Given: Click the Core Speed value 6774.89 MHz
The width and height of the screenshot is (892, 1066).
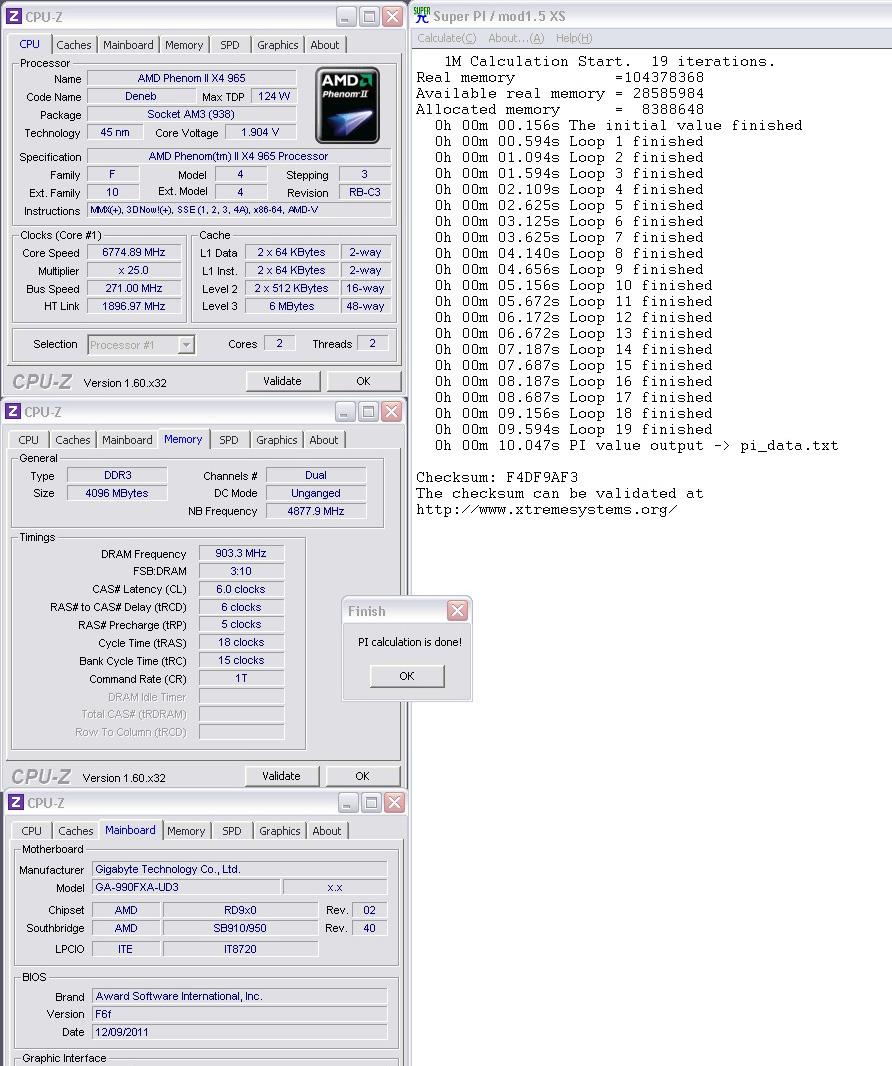Looking at the screenshot, I should tap(134, 252).
